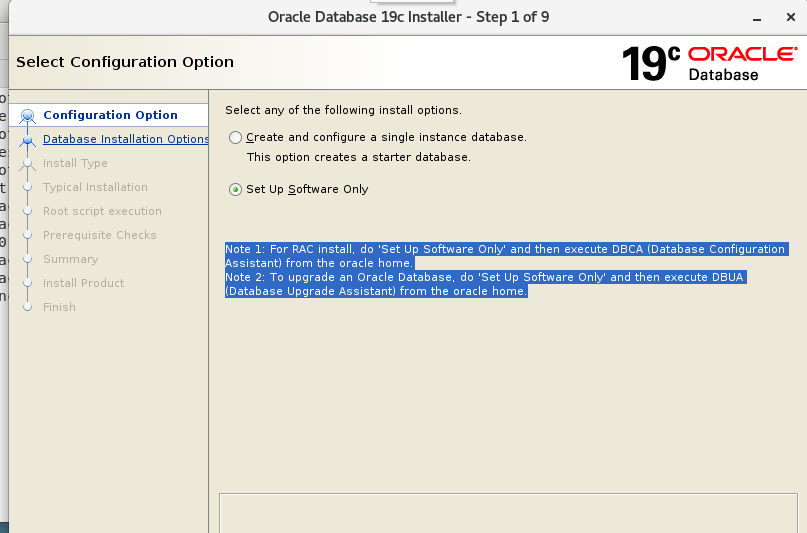The width and height of the screenshot is (807, 533).
Task: Click the Typical Installation step bullet
Action: pos(28,187)
